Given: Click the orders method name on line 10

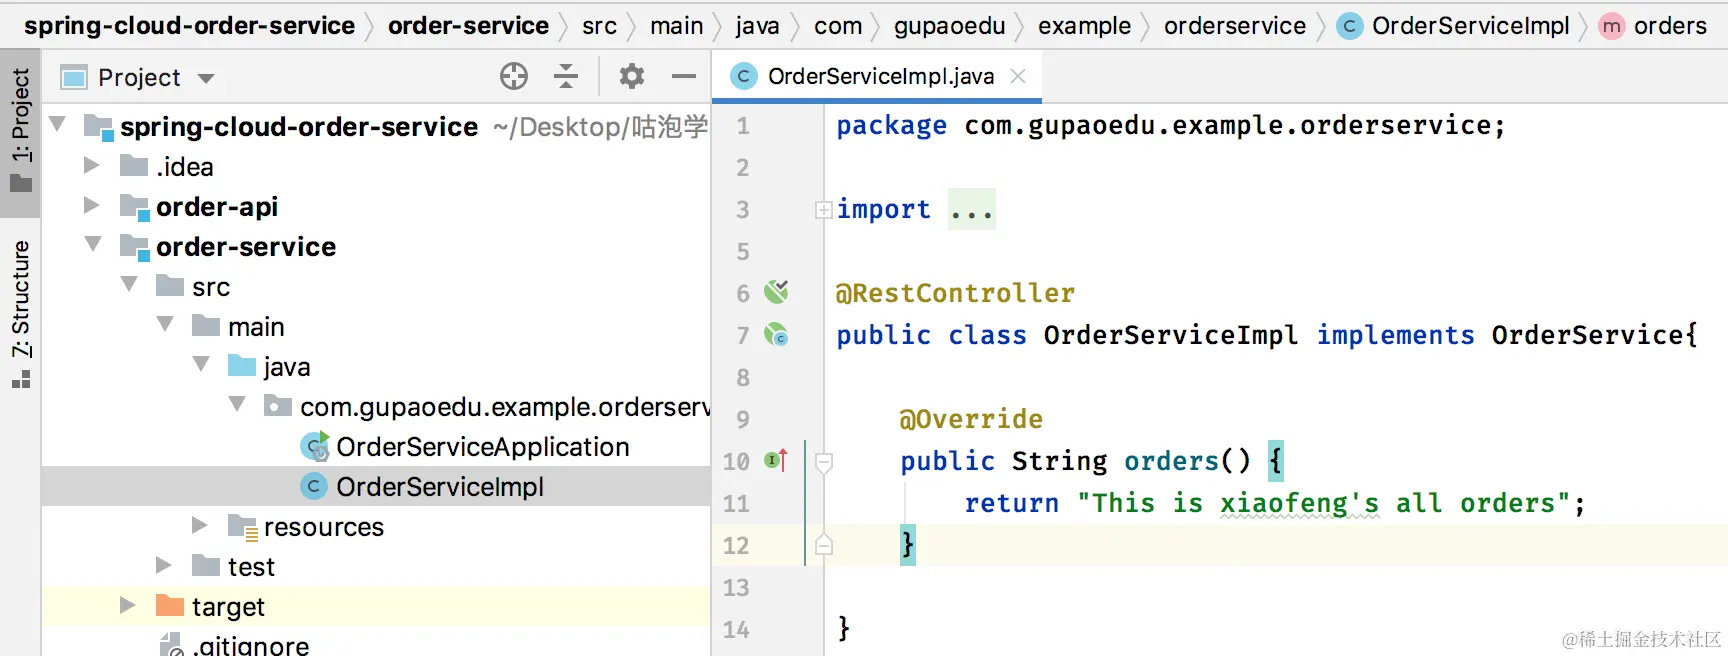Looking at the screenshot, I should coord(1171,461).
